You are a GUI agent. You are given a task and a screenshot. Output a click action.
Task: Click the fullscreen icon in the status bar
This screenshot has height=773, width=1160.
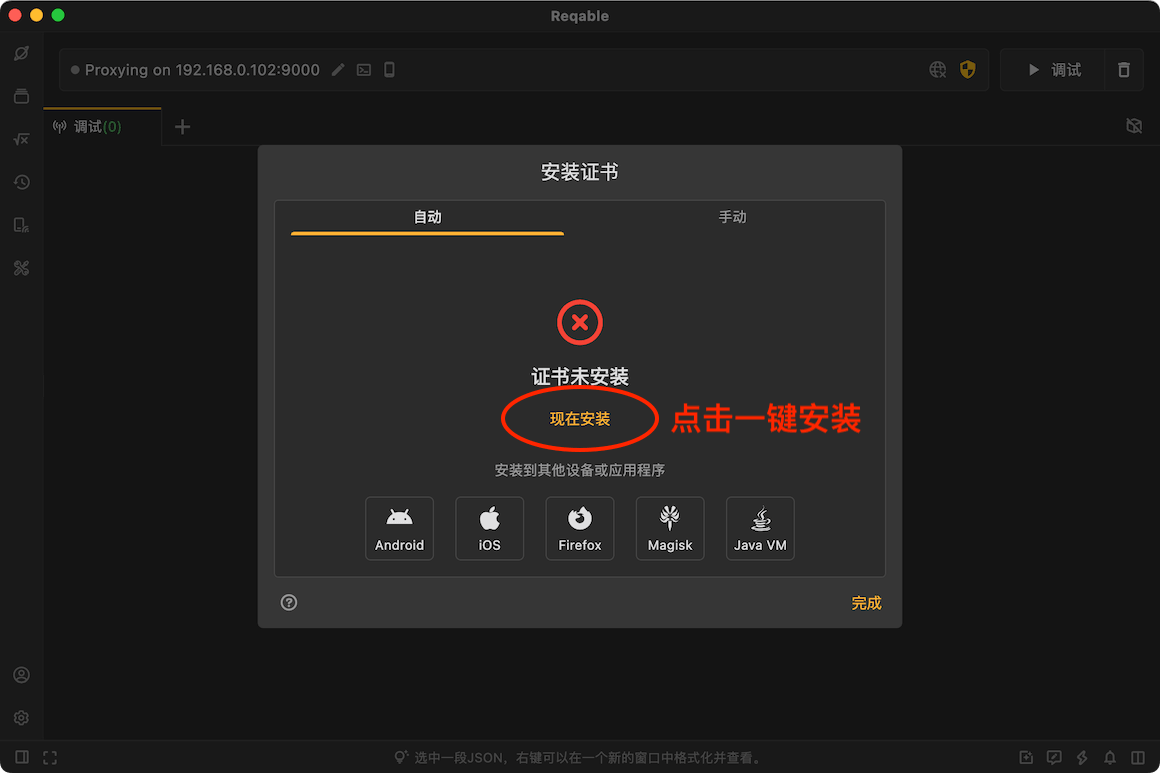50,757
